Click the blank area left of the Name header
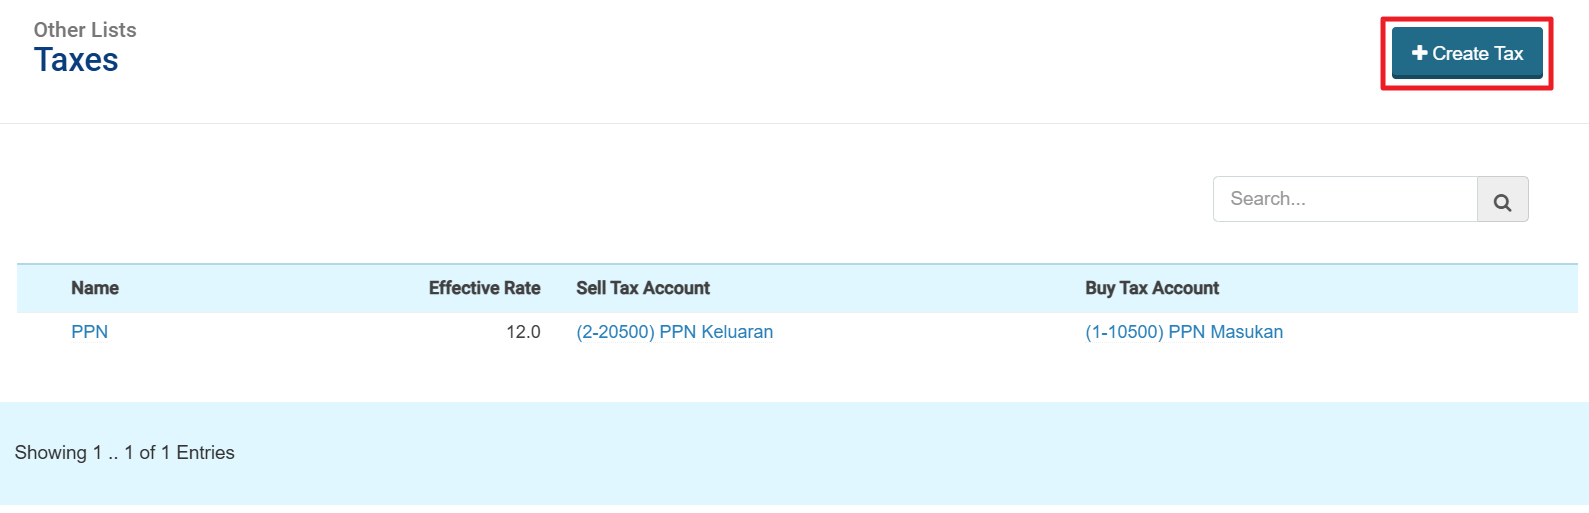 click(42, 288)
